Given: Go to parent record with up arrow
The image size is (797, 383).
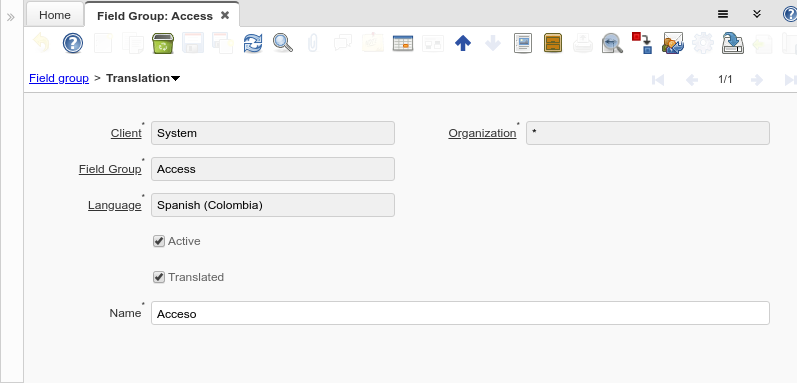Looking at the screenshot, I should (463, 43).
